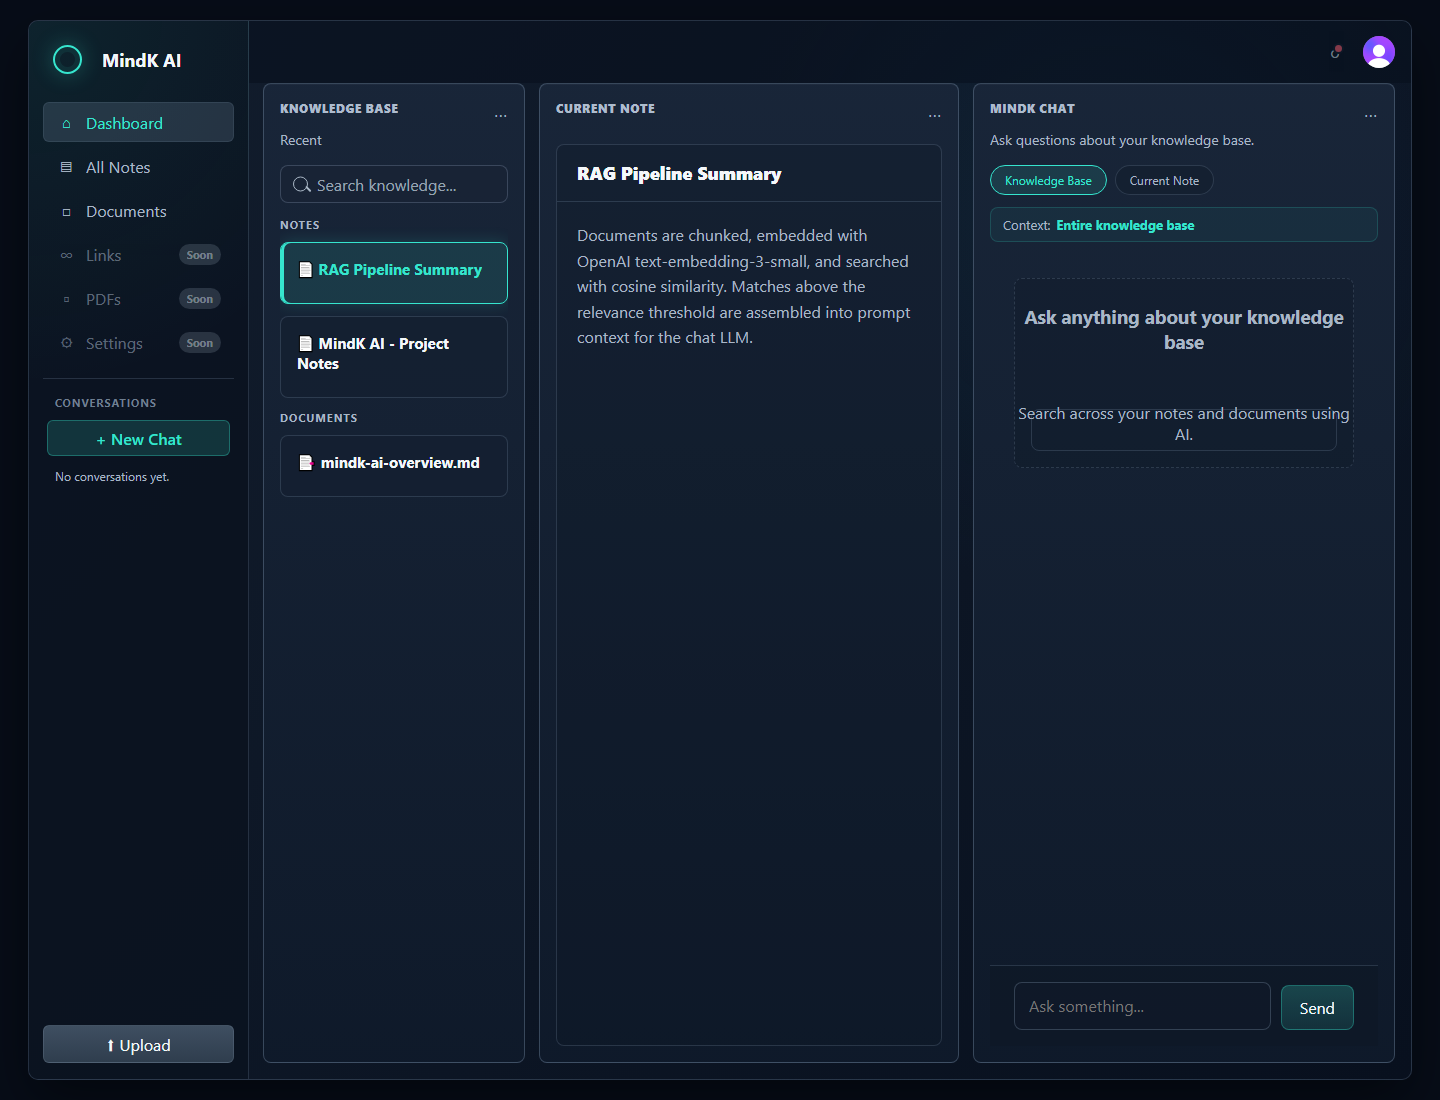This screenshot has height=1100, width=1440.
Task: Click the note body starting 'Documents are chunked'
Action: 744,287
